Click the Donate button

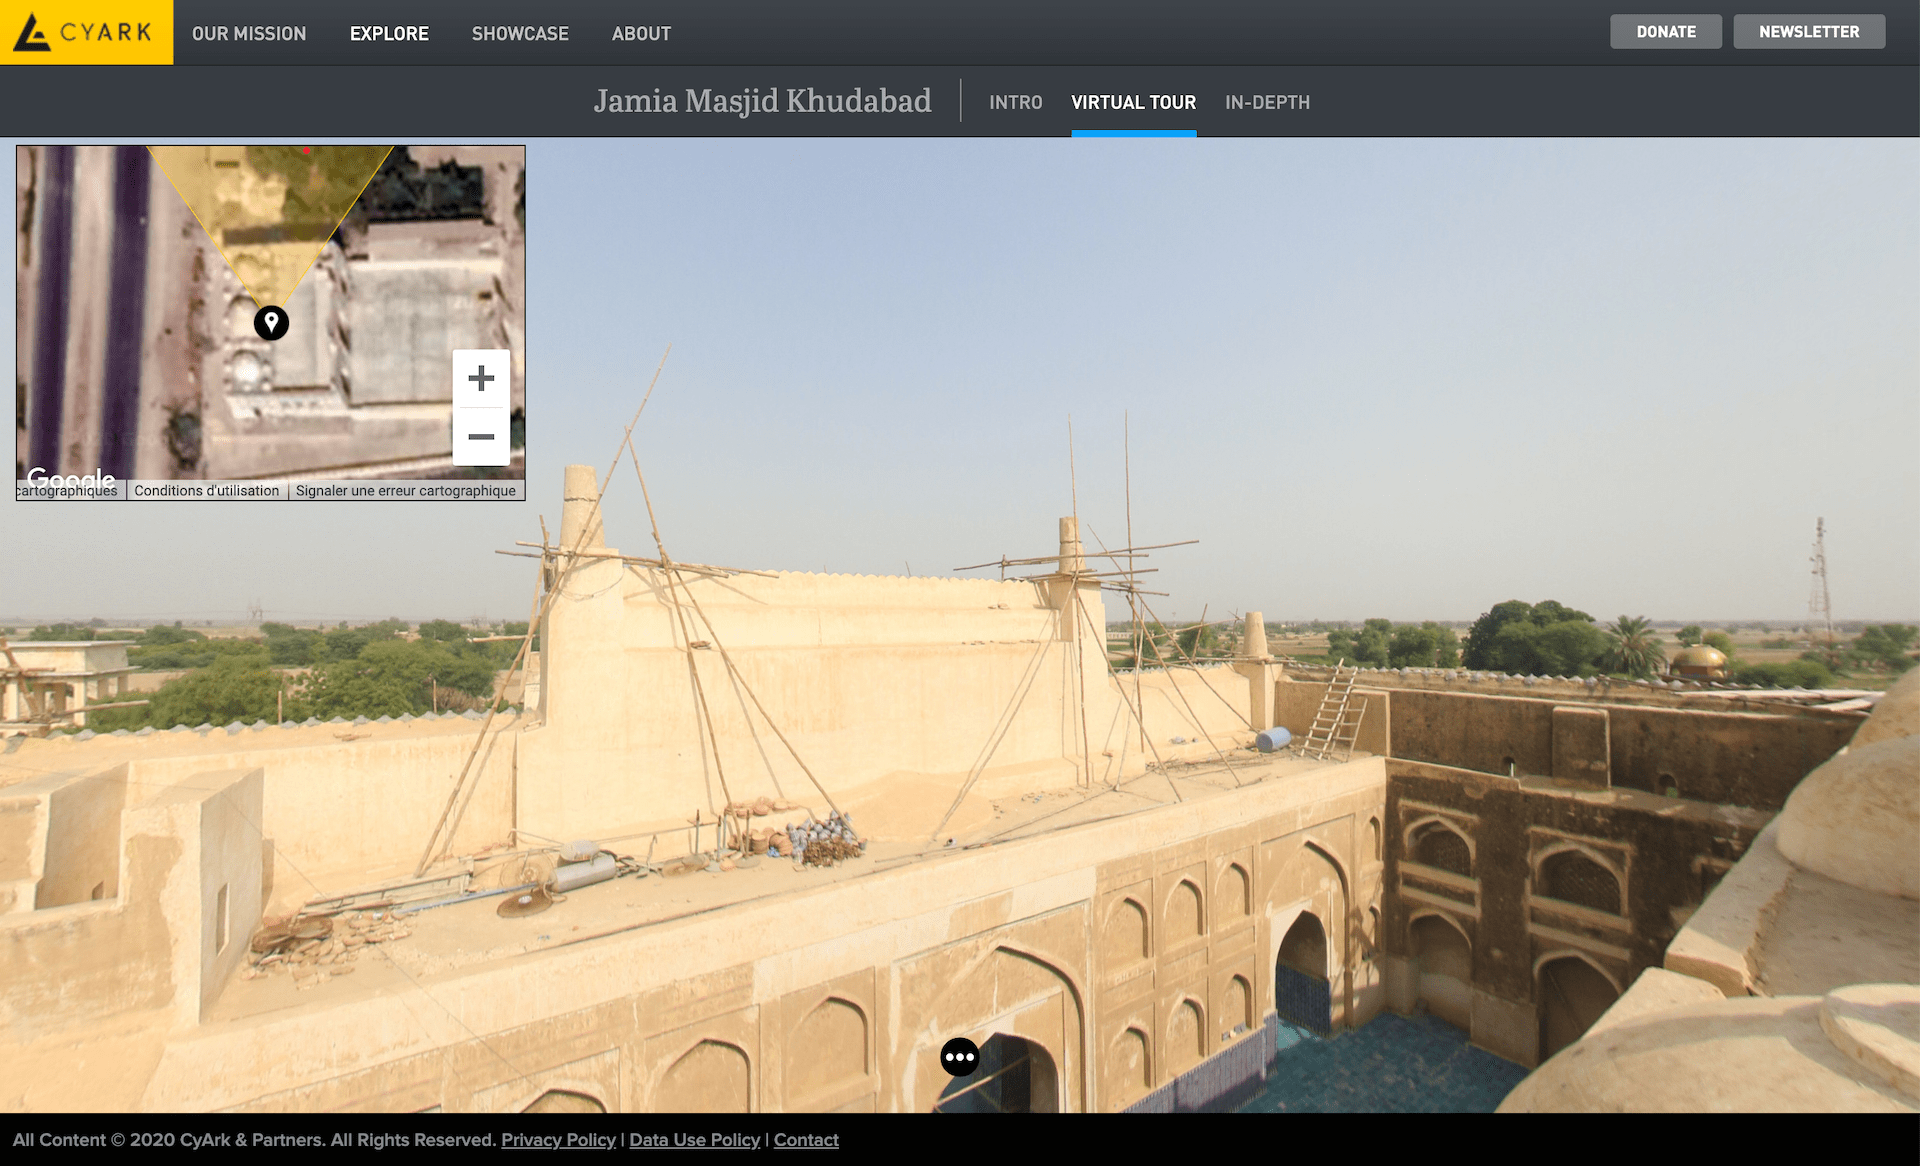[x=1666, y=32]
